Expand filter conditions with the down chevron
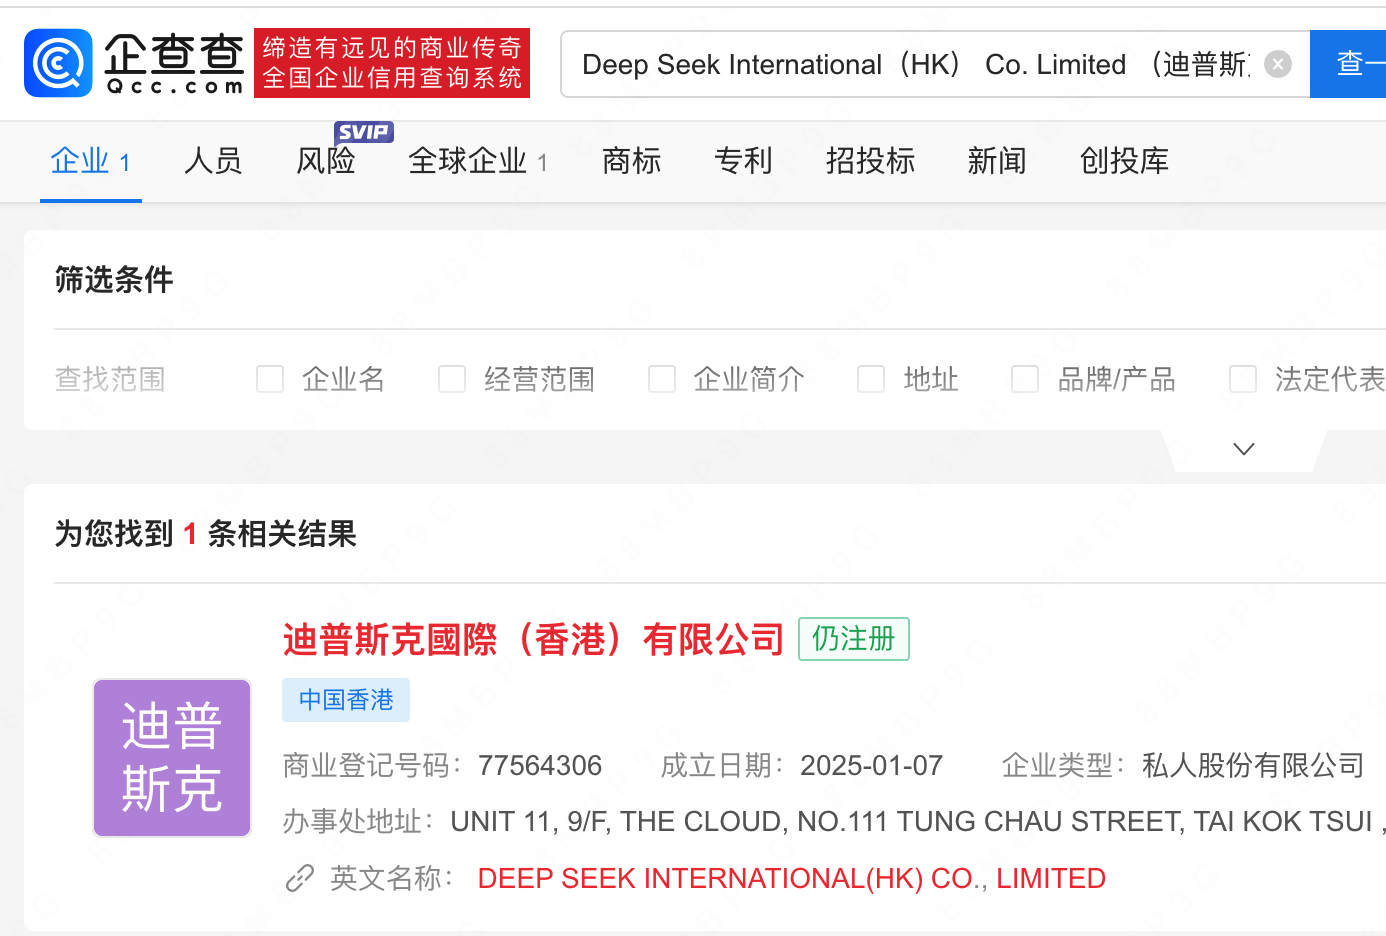 [x=1244, y=449]
